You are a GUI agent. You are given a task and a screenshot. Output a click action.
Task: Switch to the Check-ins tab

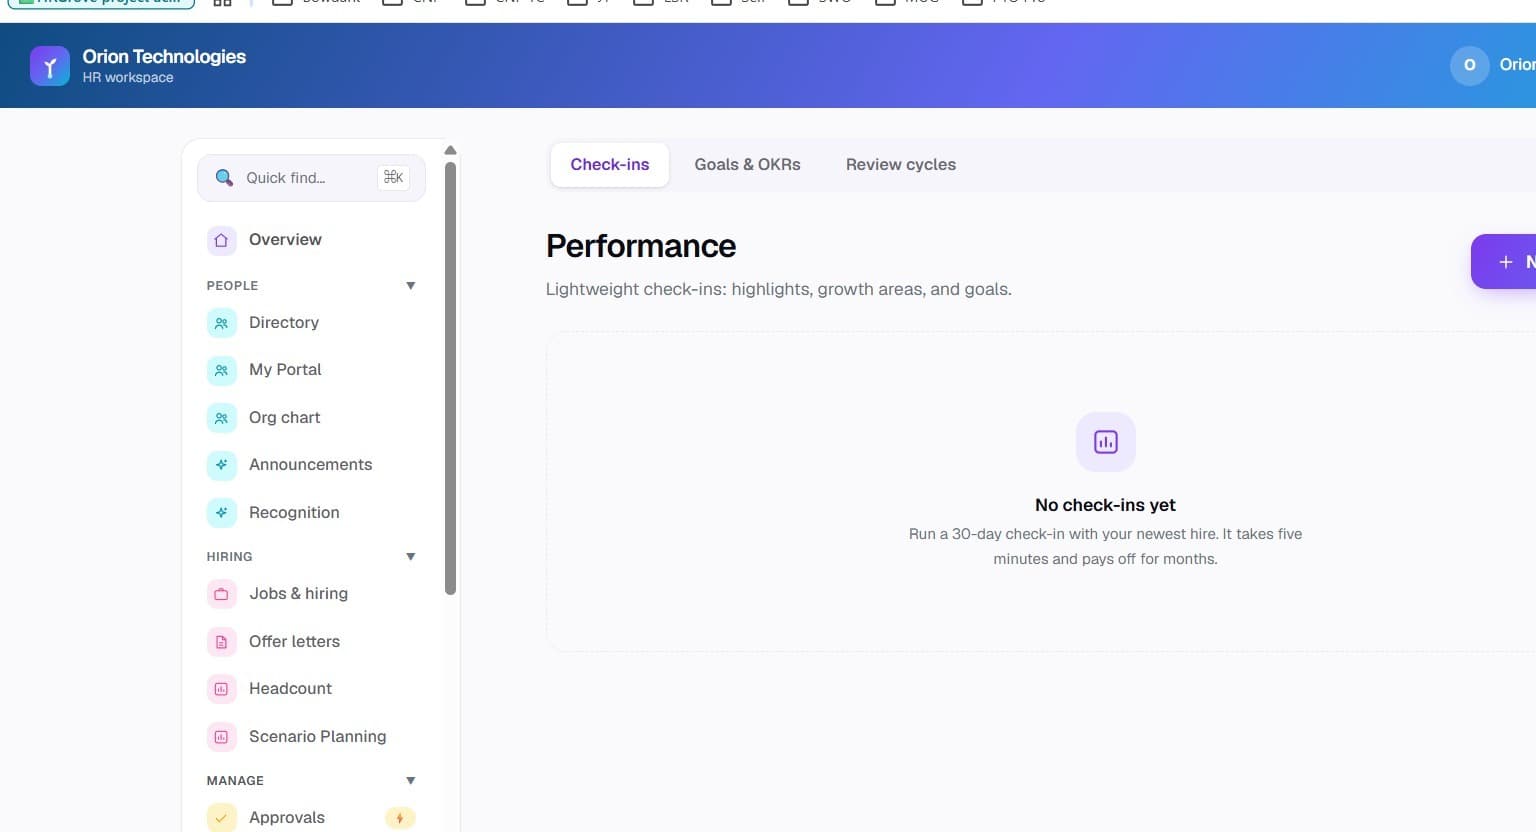(610, 165)
